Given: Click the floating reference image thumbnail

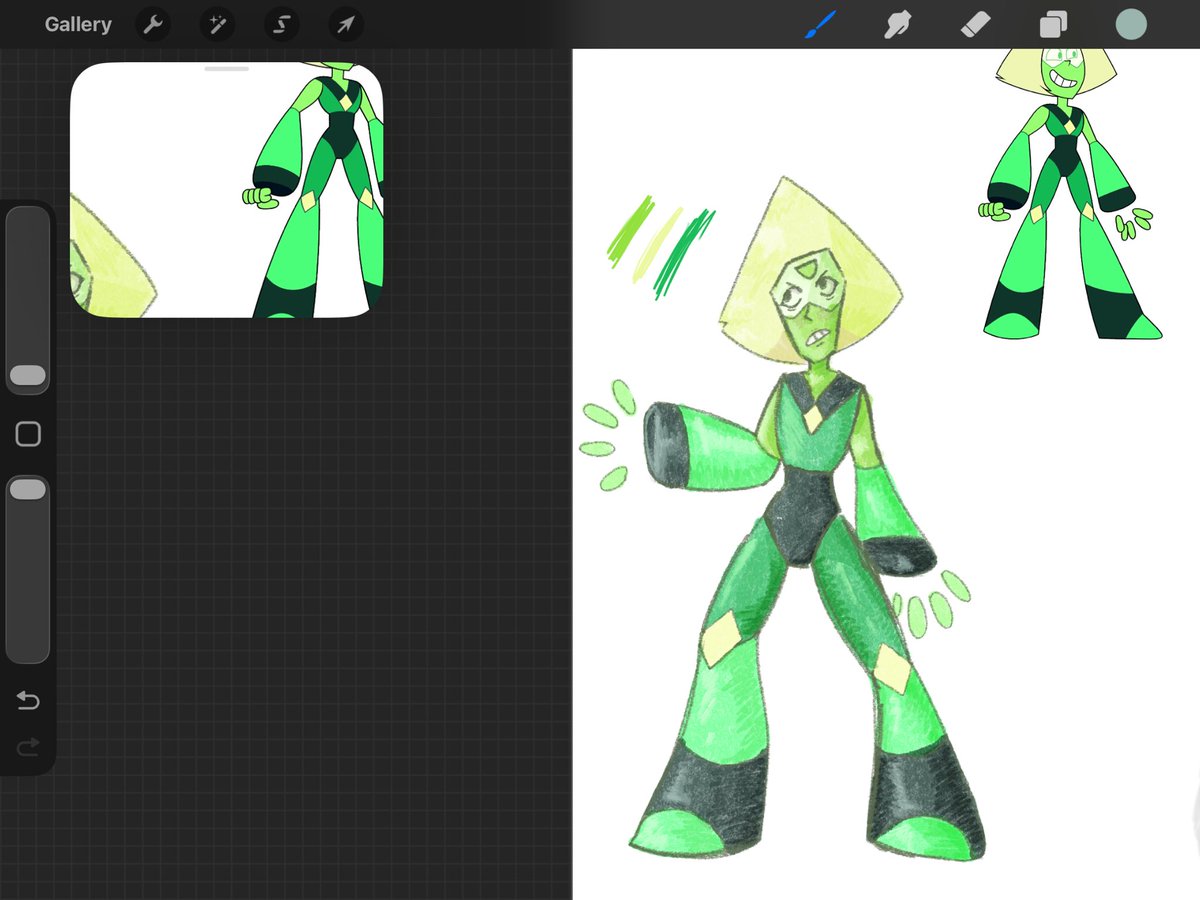Looking at the screenshot, I should tap(227, 192).
